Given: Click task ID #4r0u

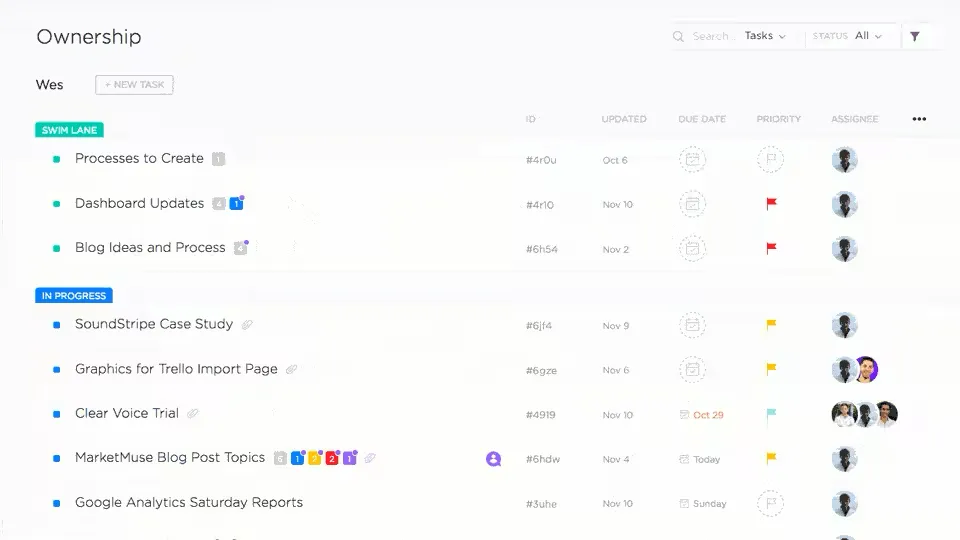Looking at the screenshot, I should (541, 160).
